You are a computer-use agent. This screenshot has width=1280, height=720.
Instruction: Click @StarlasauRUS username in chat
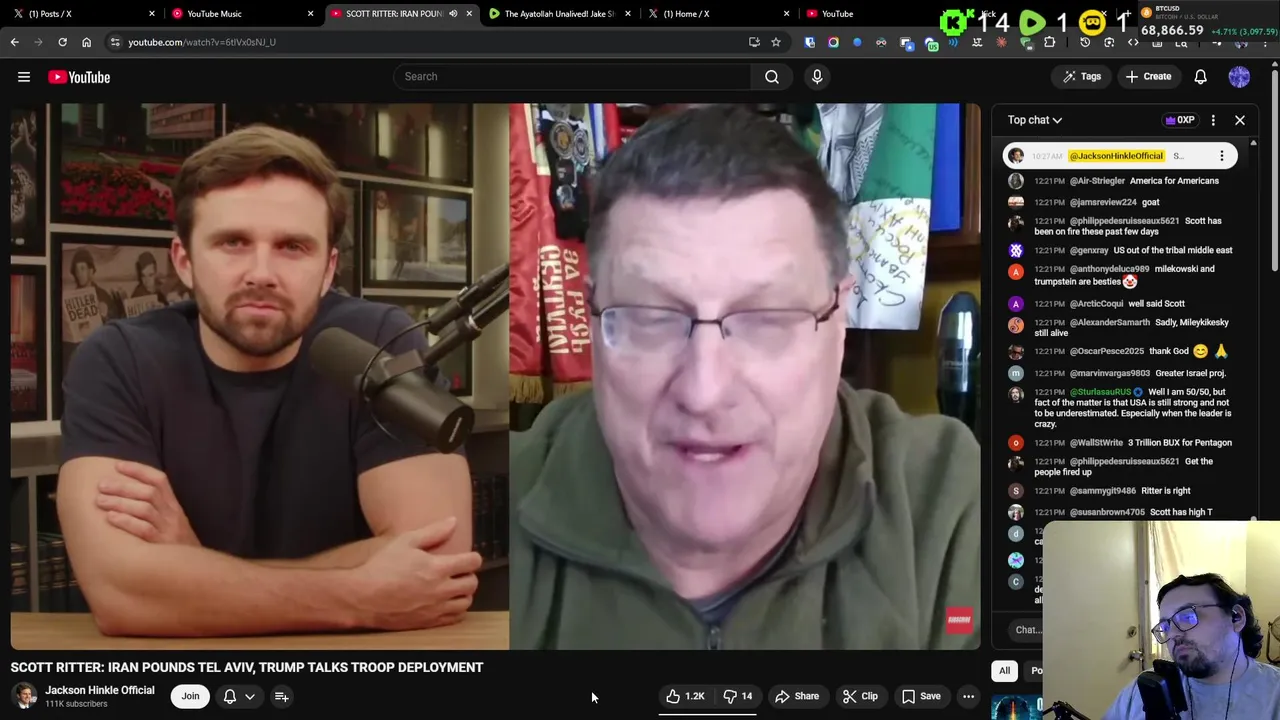[x=1102, y=392]
